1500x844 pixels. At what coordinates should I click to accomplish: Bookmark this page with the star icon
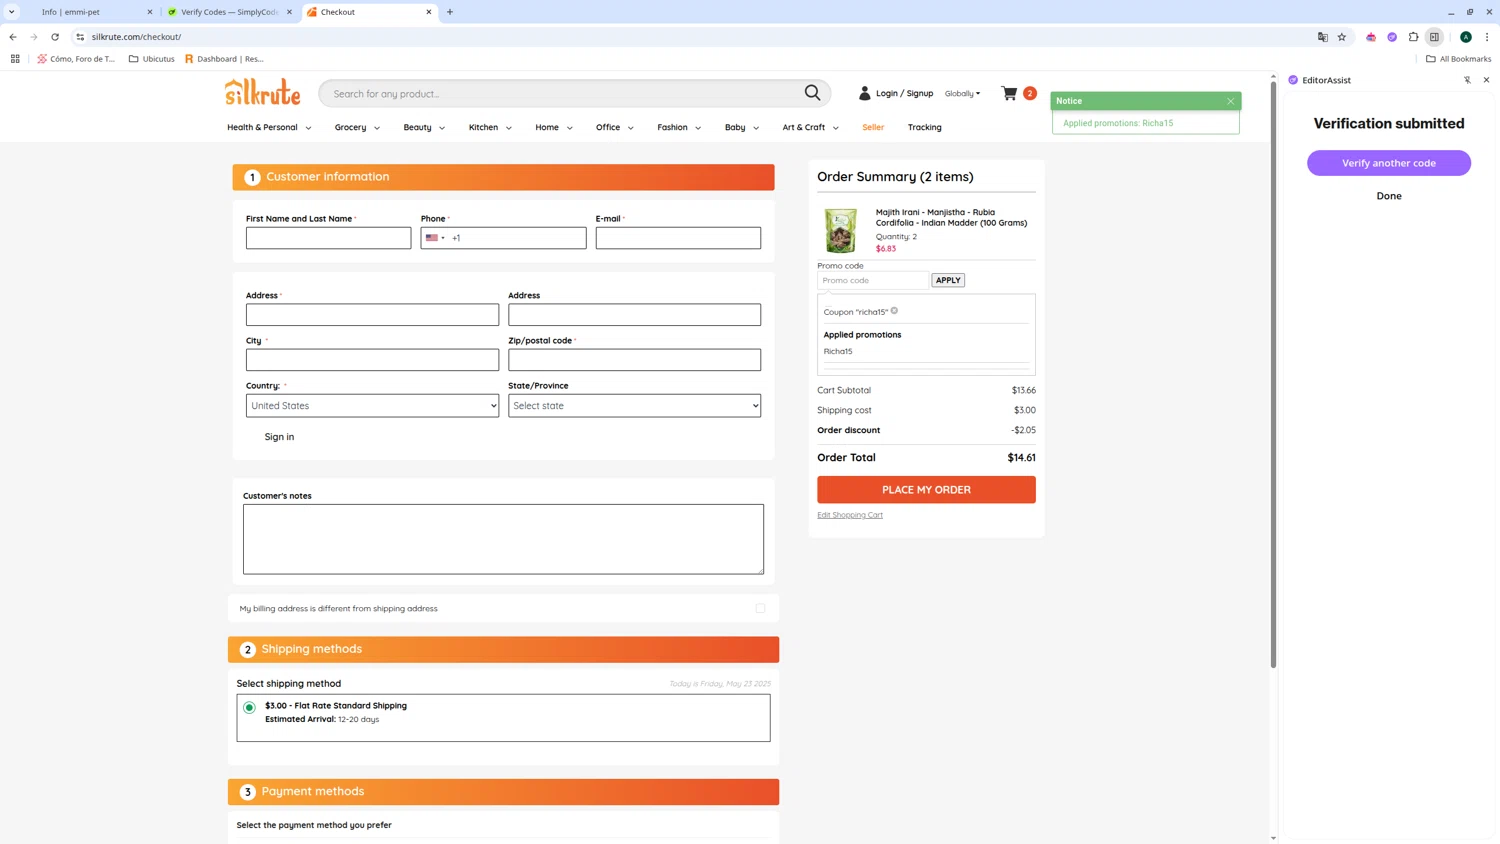[x=1342, y=37]
